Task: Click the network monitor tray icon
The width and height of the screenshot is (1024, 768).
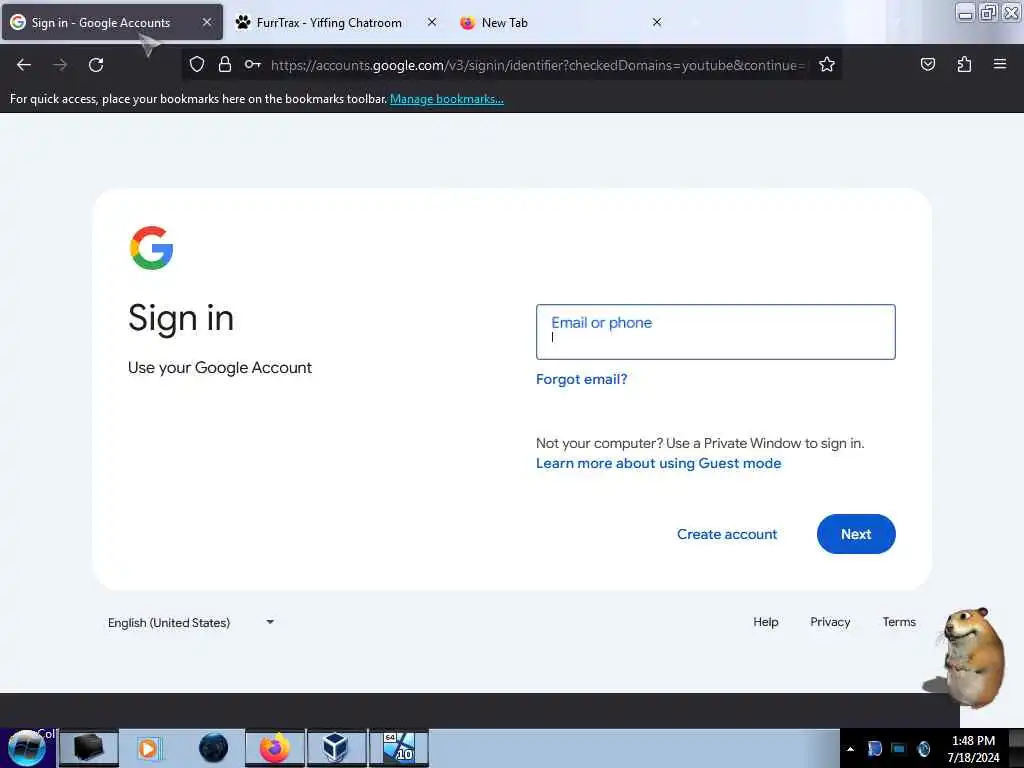Action: [899, 749]
